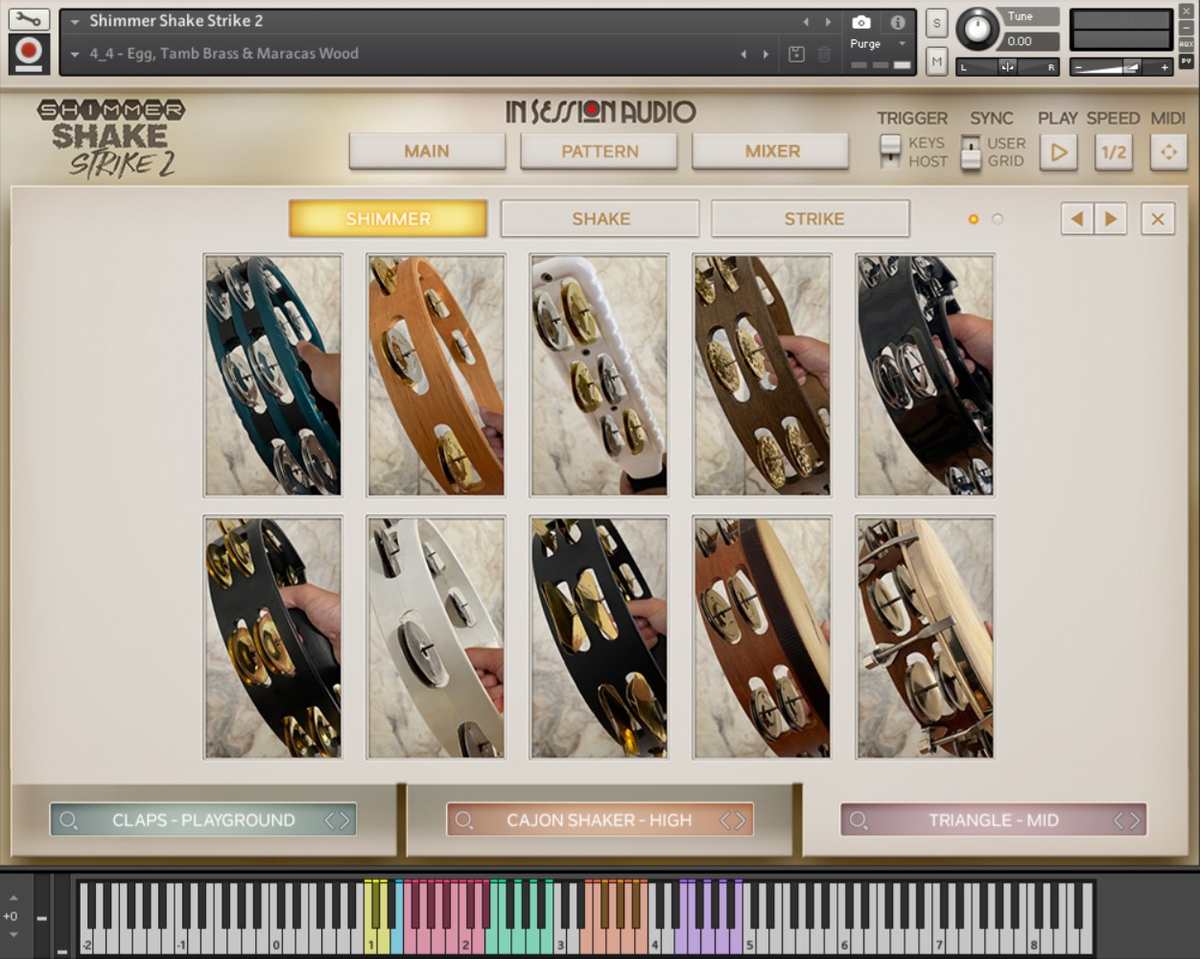This screenshot has height=959, width=1200.
Task: Go to next instrument arrow
Action: tap(828, 22)
